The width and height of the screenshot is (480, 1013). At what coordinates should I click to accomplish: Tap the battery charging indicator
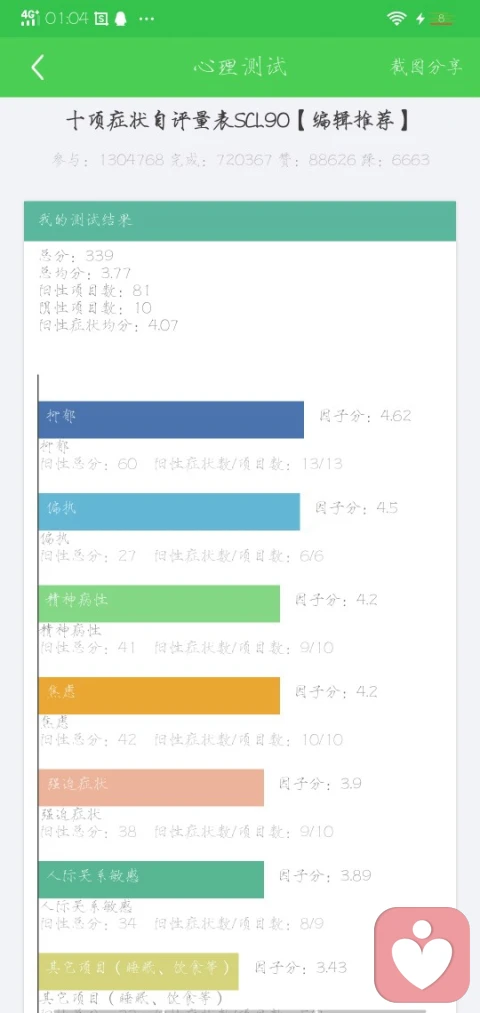click(437, 18)
